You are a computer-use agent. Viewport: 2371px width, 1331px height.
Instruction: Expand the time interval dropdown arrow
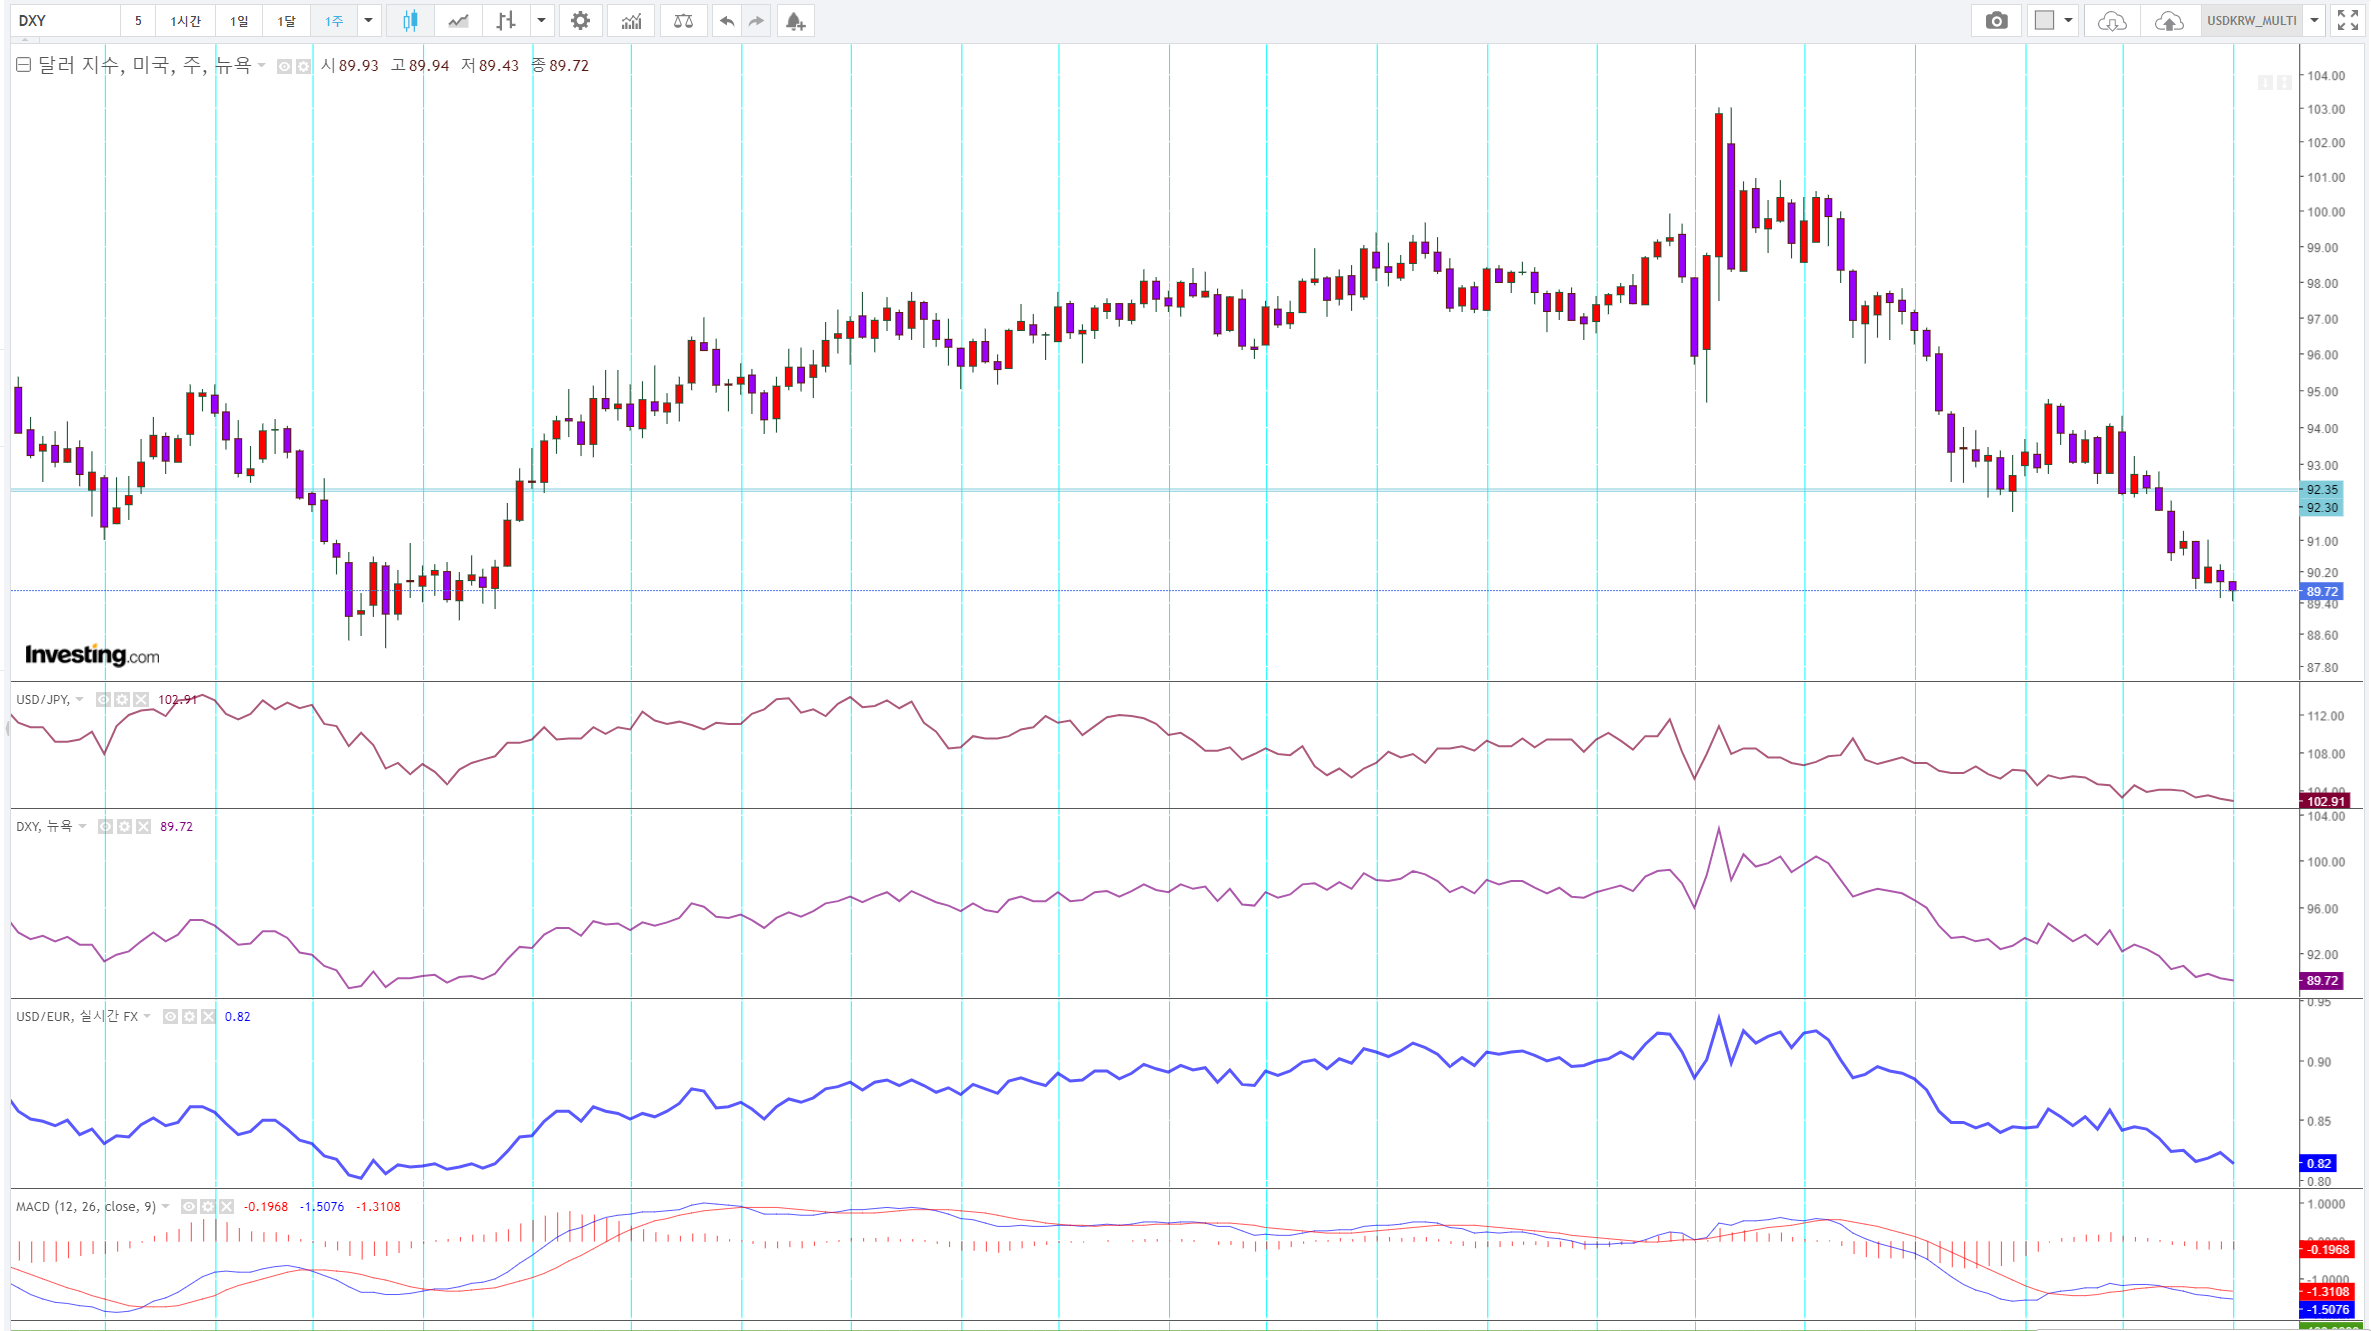pos(368,21)
